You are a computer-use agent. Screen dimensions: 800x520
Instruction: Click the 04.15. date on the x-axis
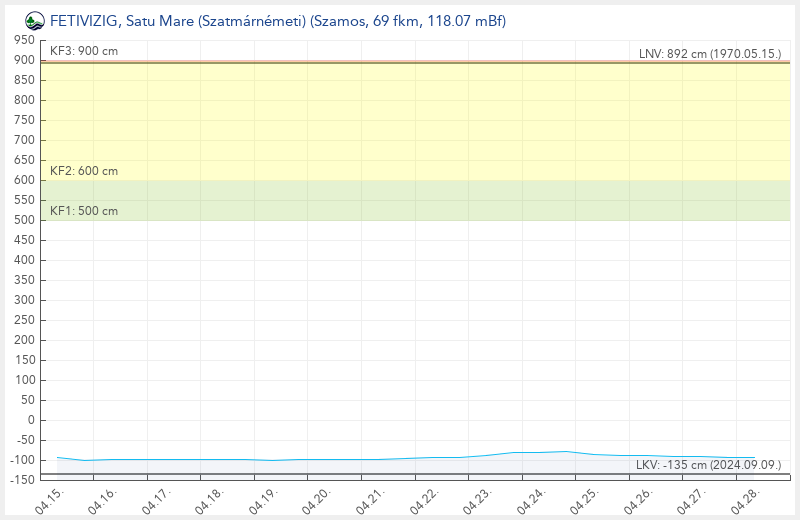tap(49, 499)
